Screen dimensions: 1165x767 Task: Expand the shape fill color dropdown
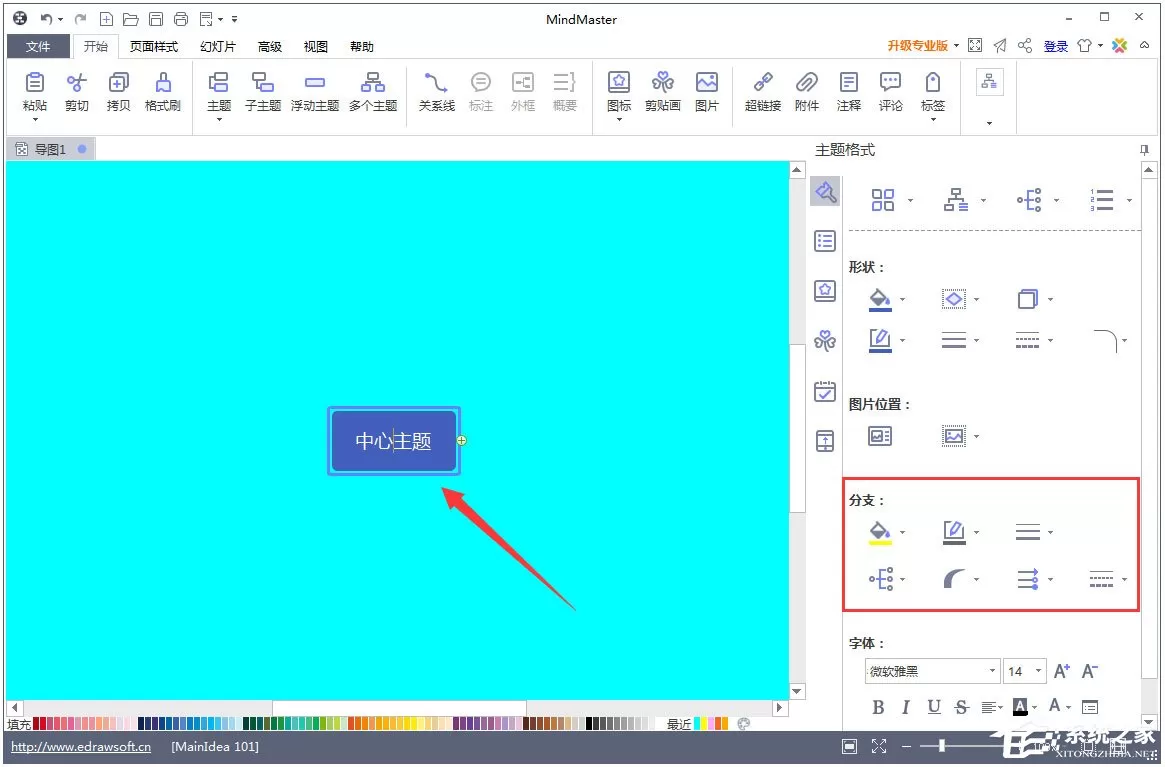(903, 300)
